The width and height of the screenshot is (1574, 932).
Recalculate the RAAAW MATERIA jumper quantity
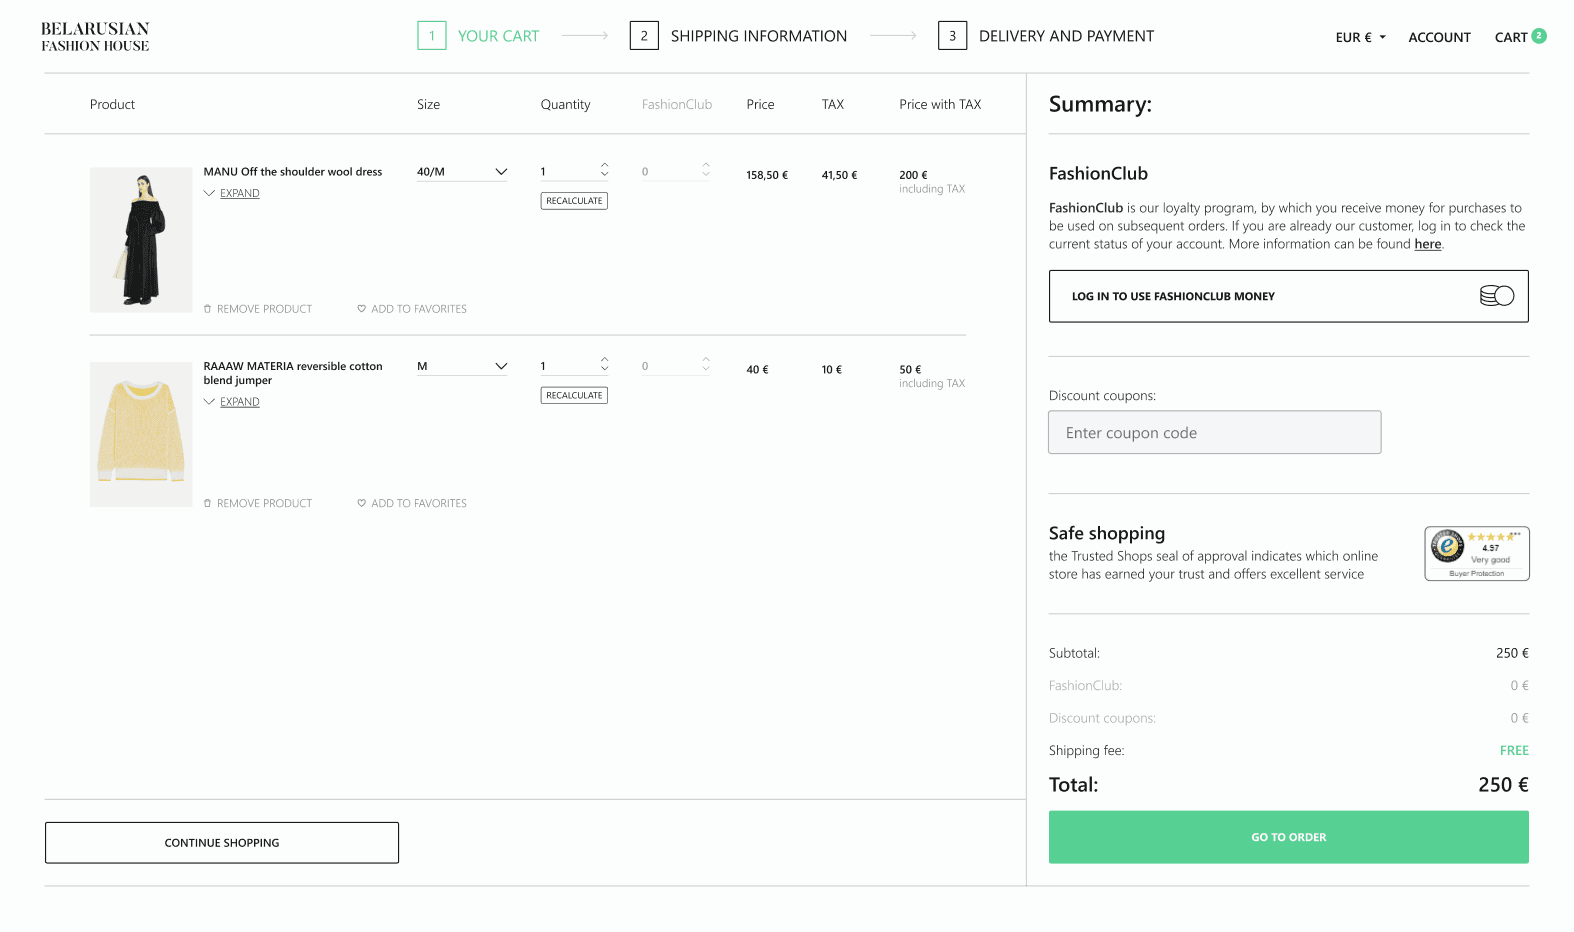click(x=574, y=395)
